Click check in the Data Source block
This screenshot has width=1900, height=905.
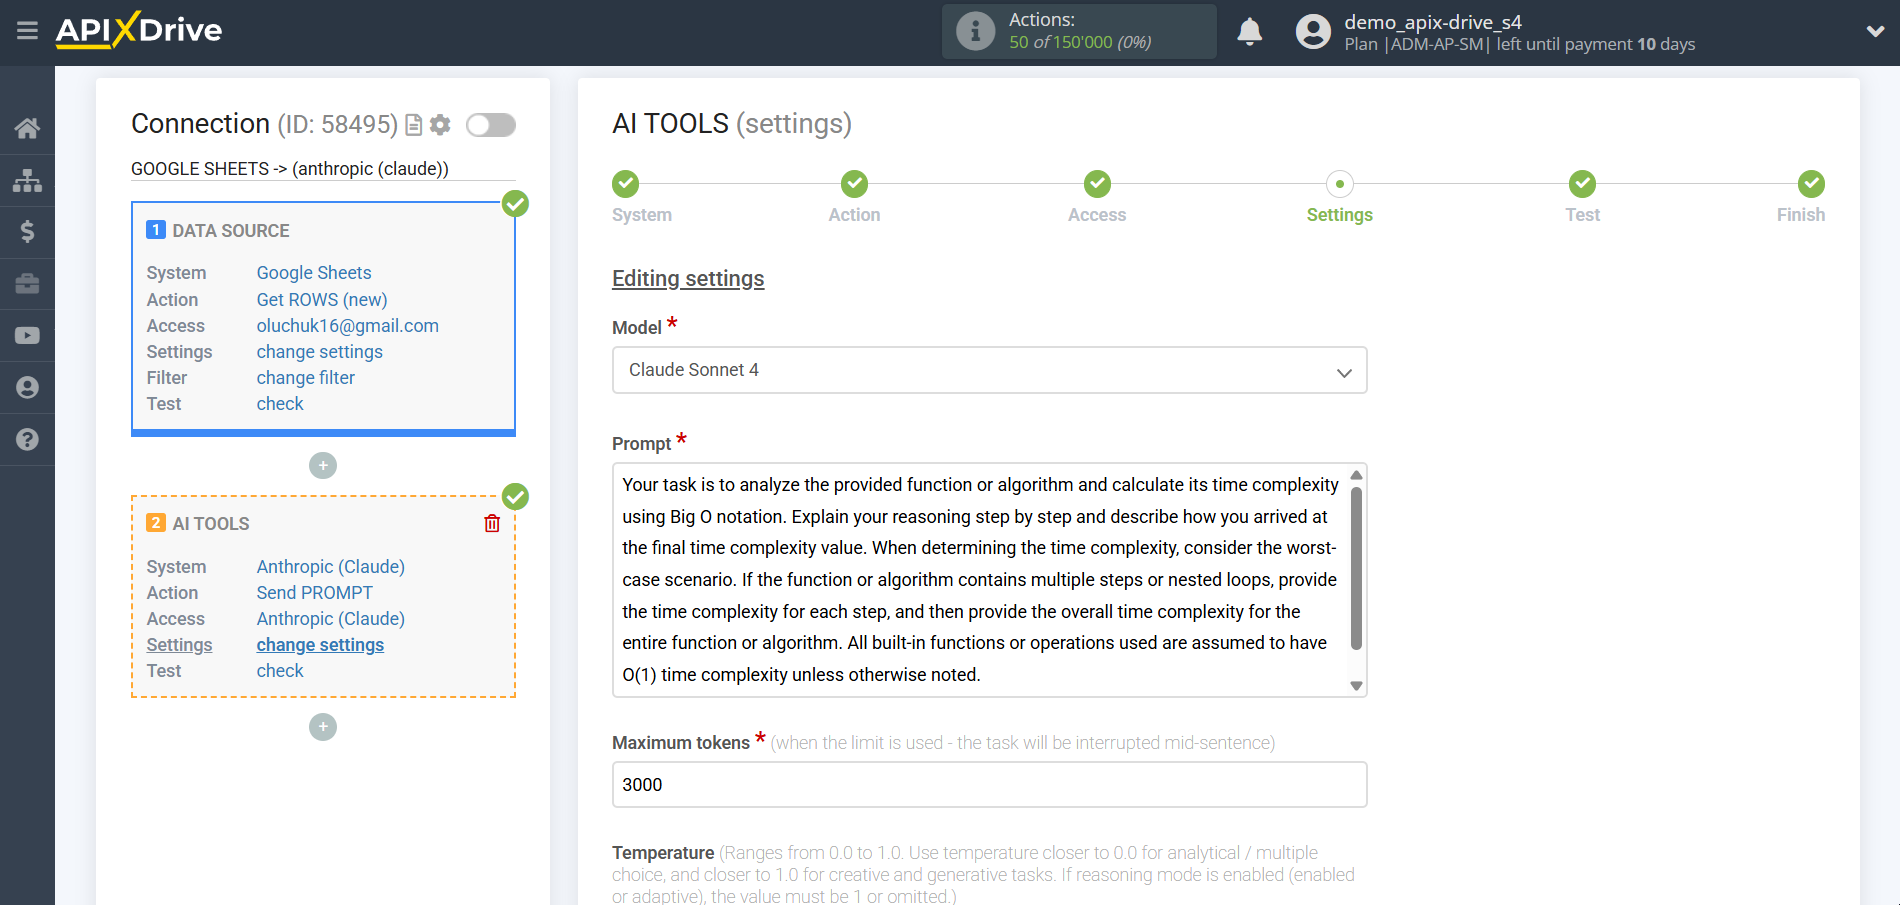280,404
